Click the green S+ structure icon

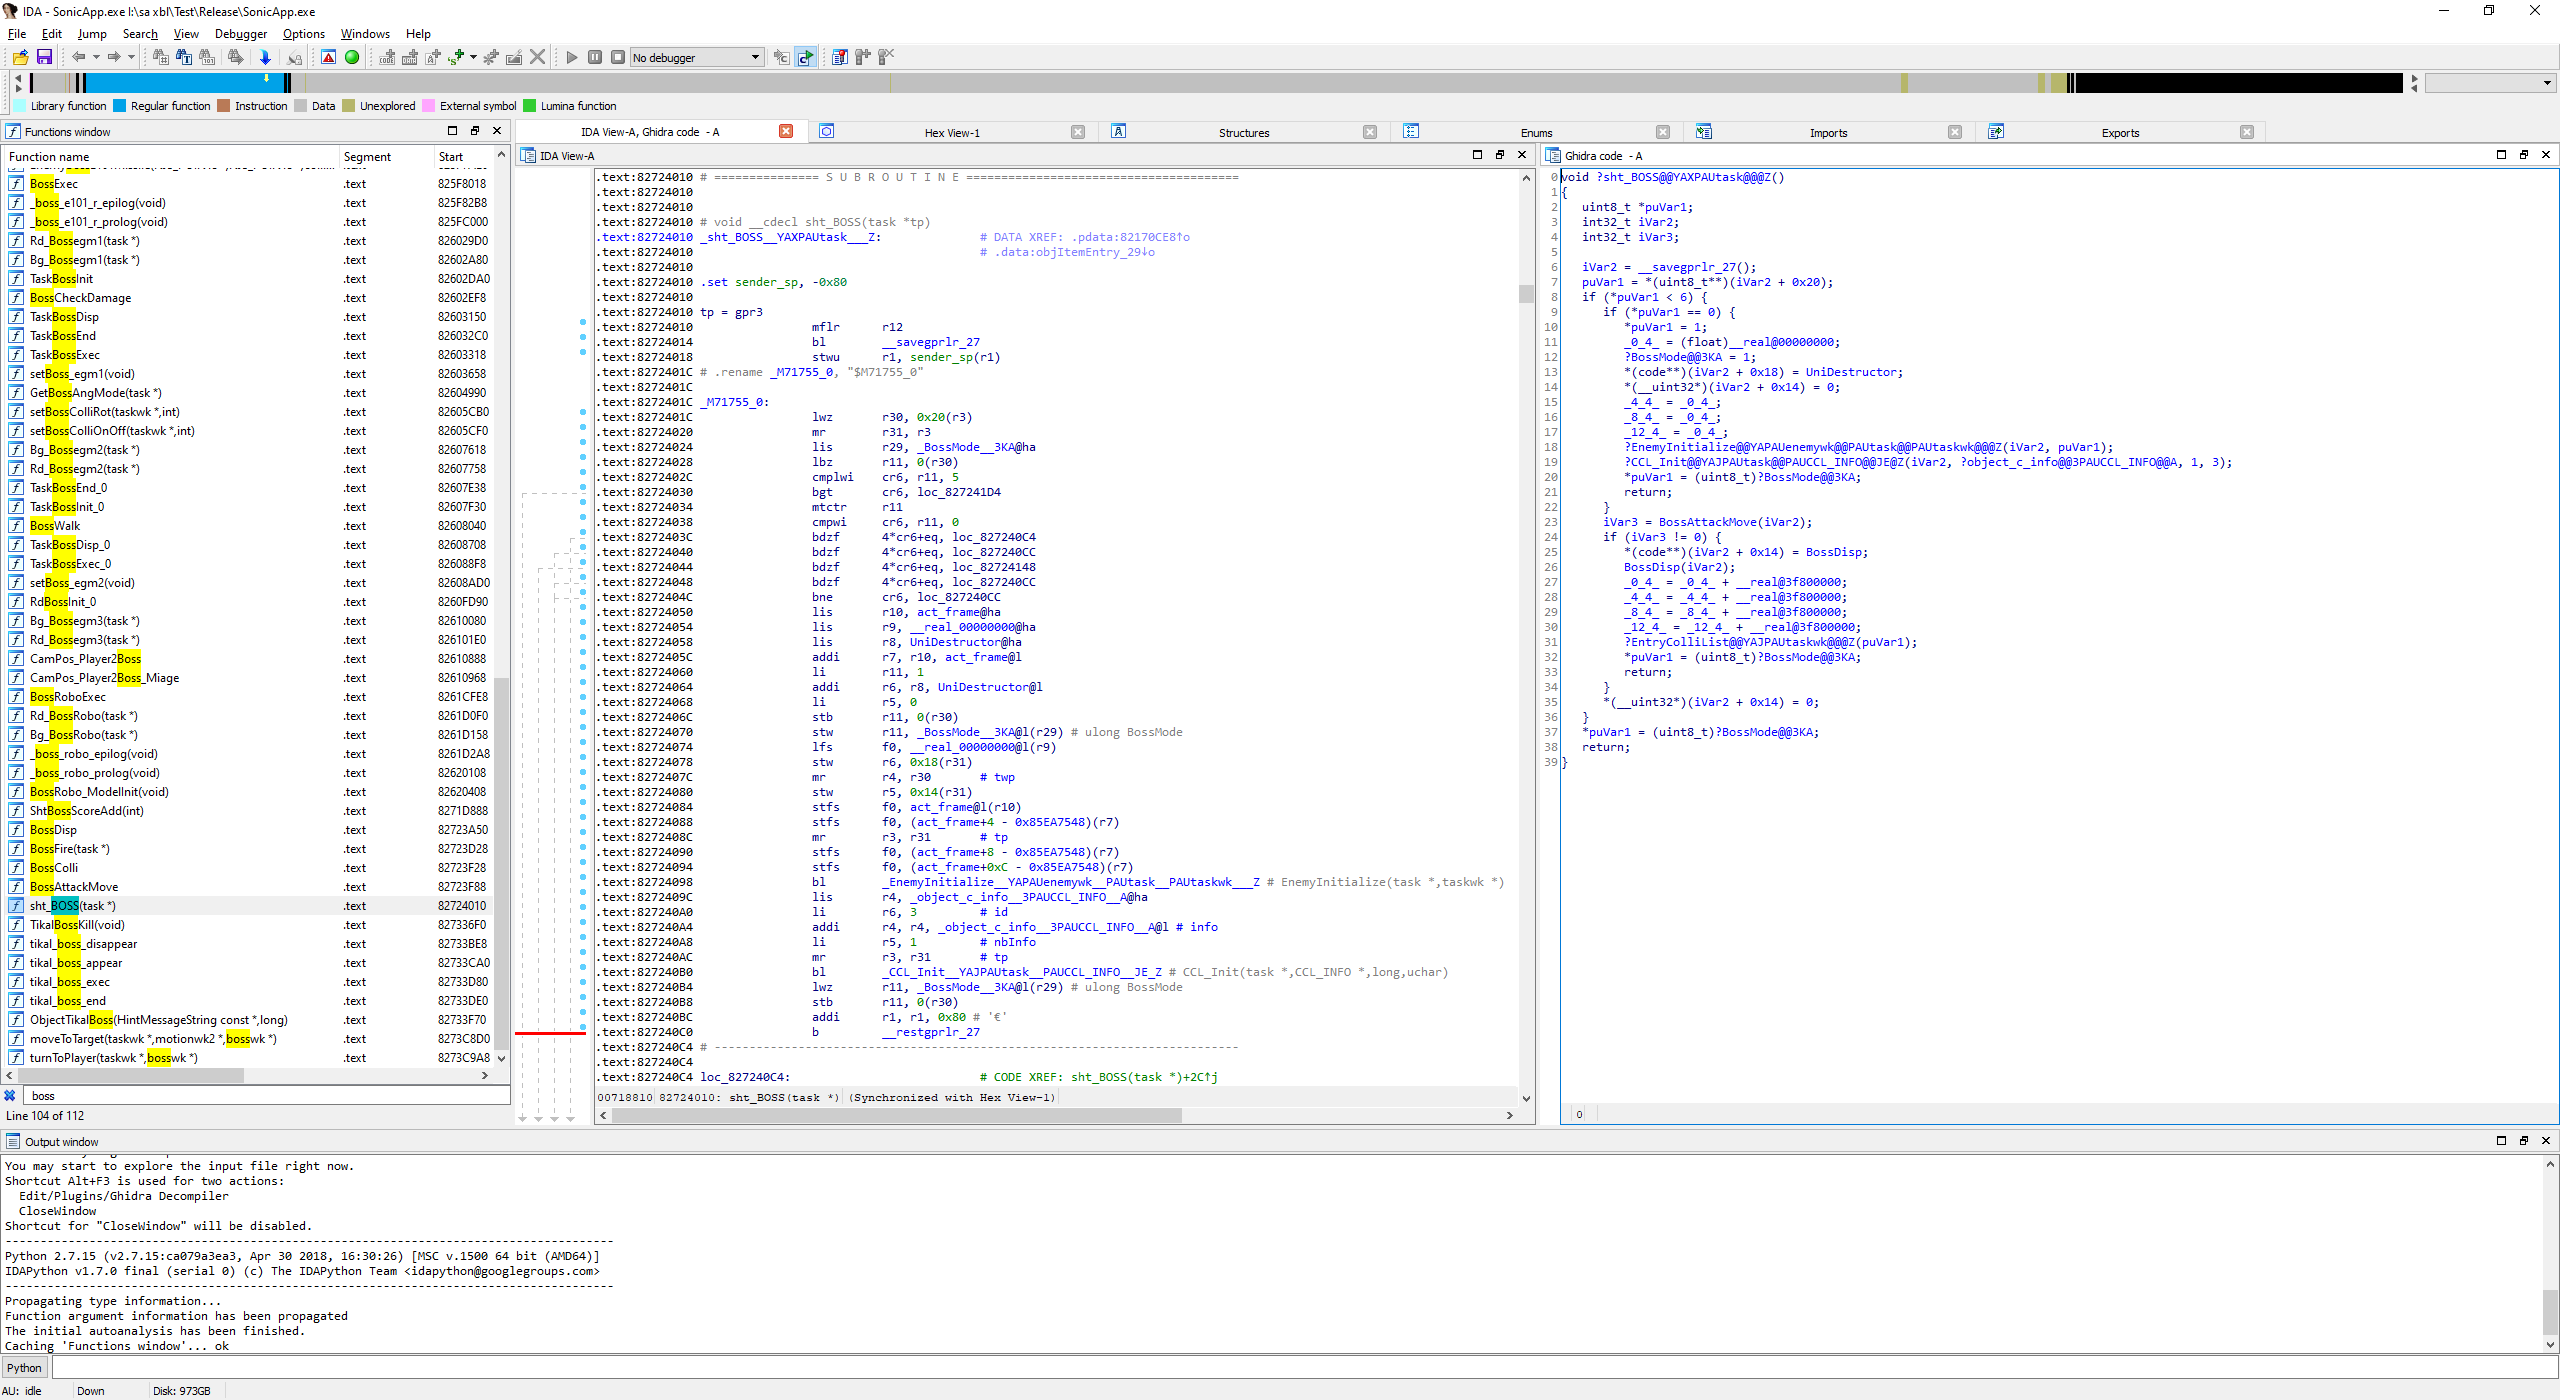tap(456, 57)
